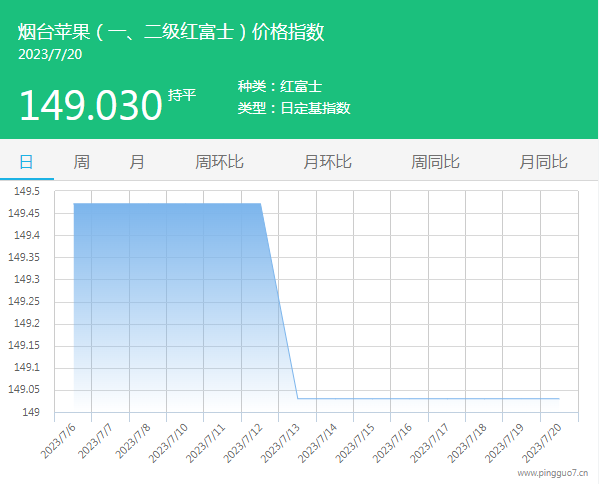Select the 日 daily tab
599x484 pixels.
point(26,162)
